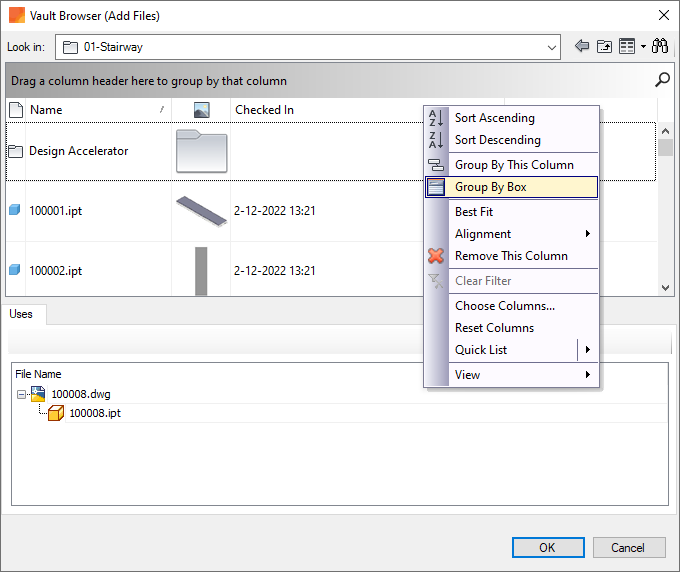
Task: Select the Design Accelerator folder row
Action: (x=330, y=151)
